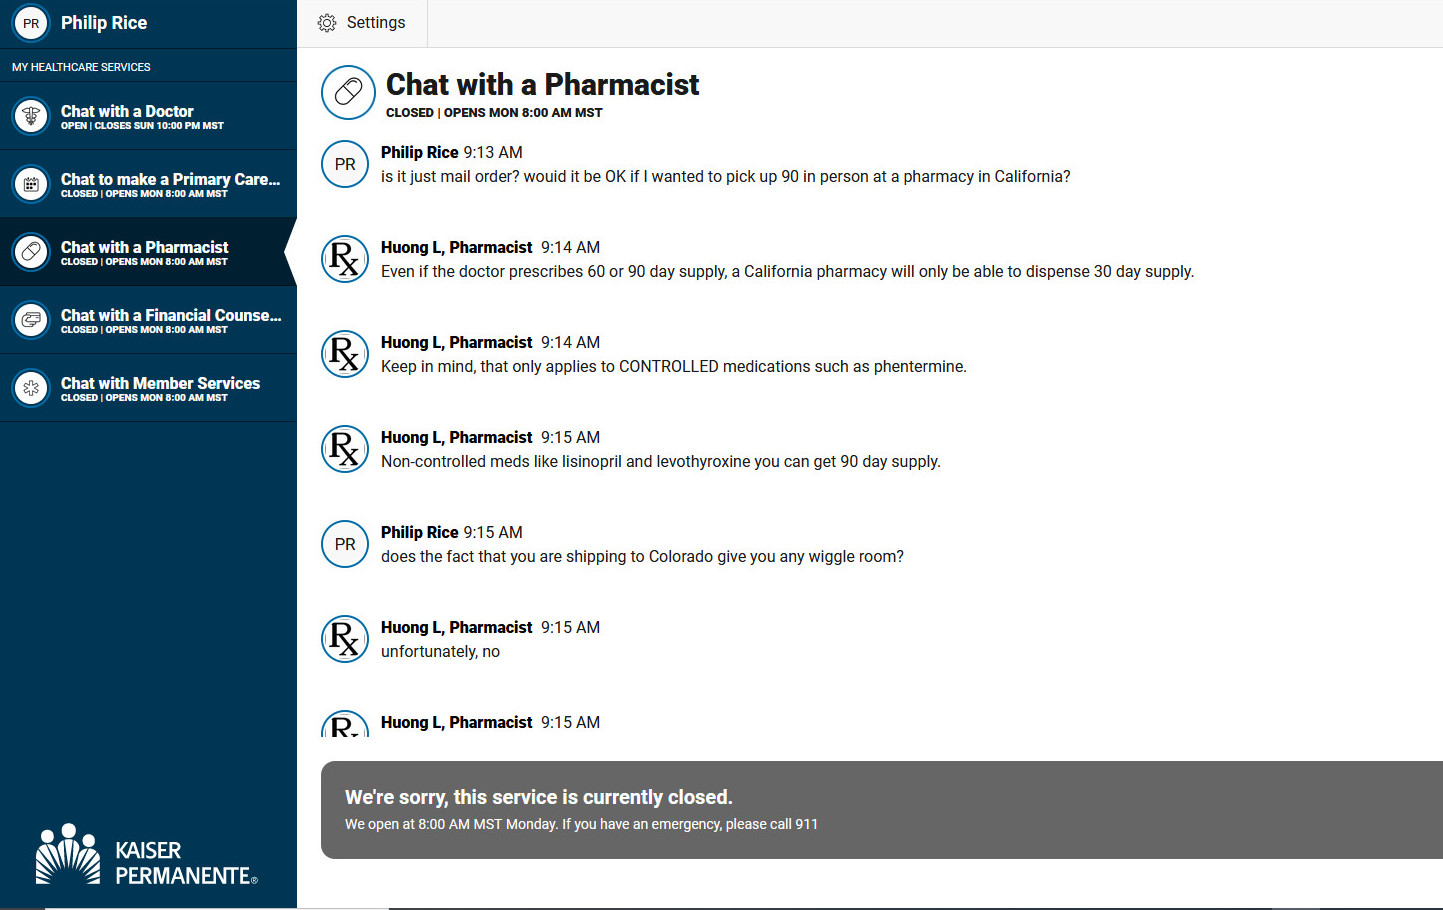This screenshot has height=910, width=1443.
Task: Click the service currently closed banner
Action: [882, 810]
